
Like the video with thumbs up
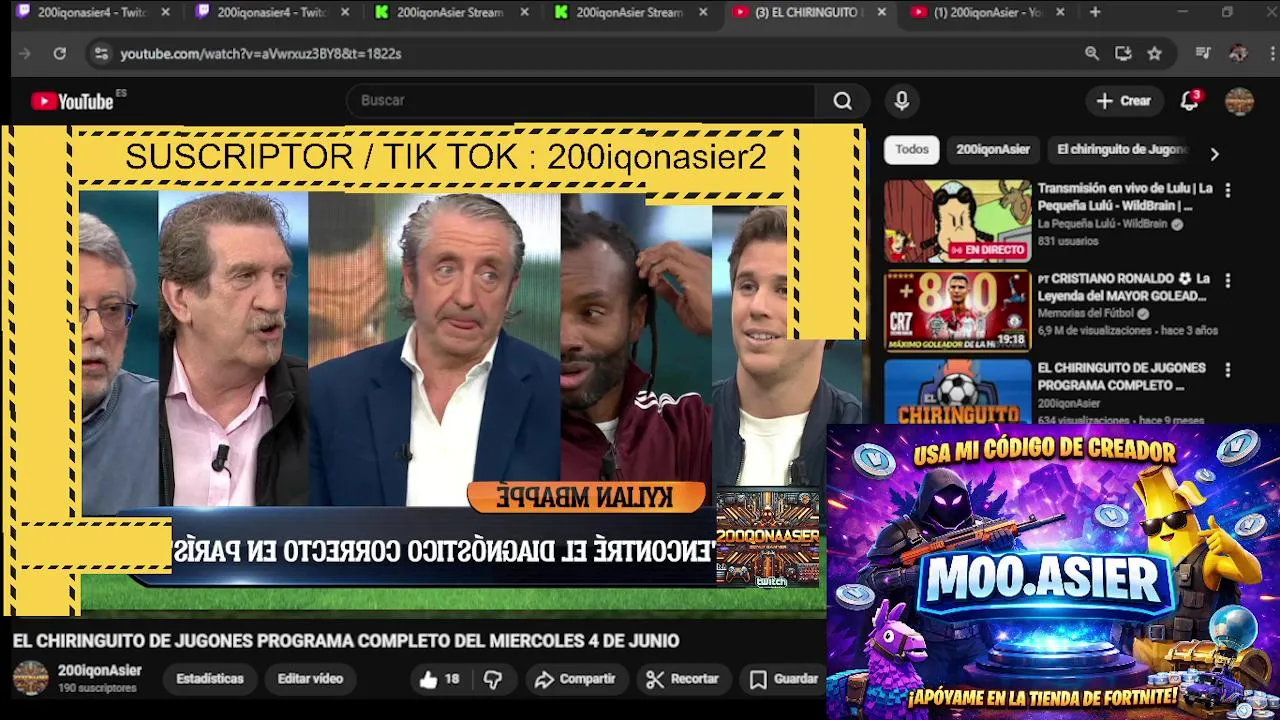pos(439,679)
